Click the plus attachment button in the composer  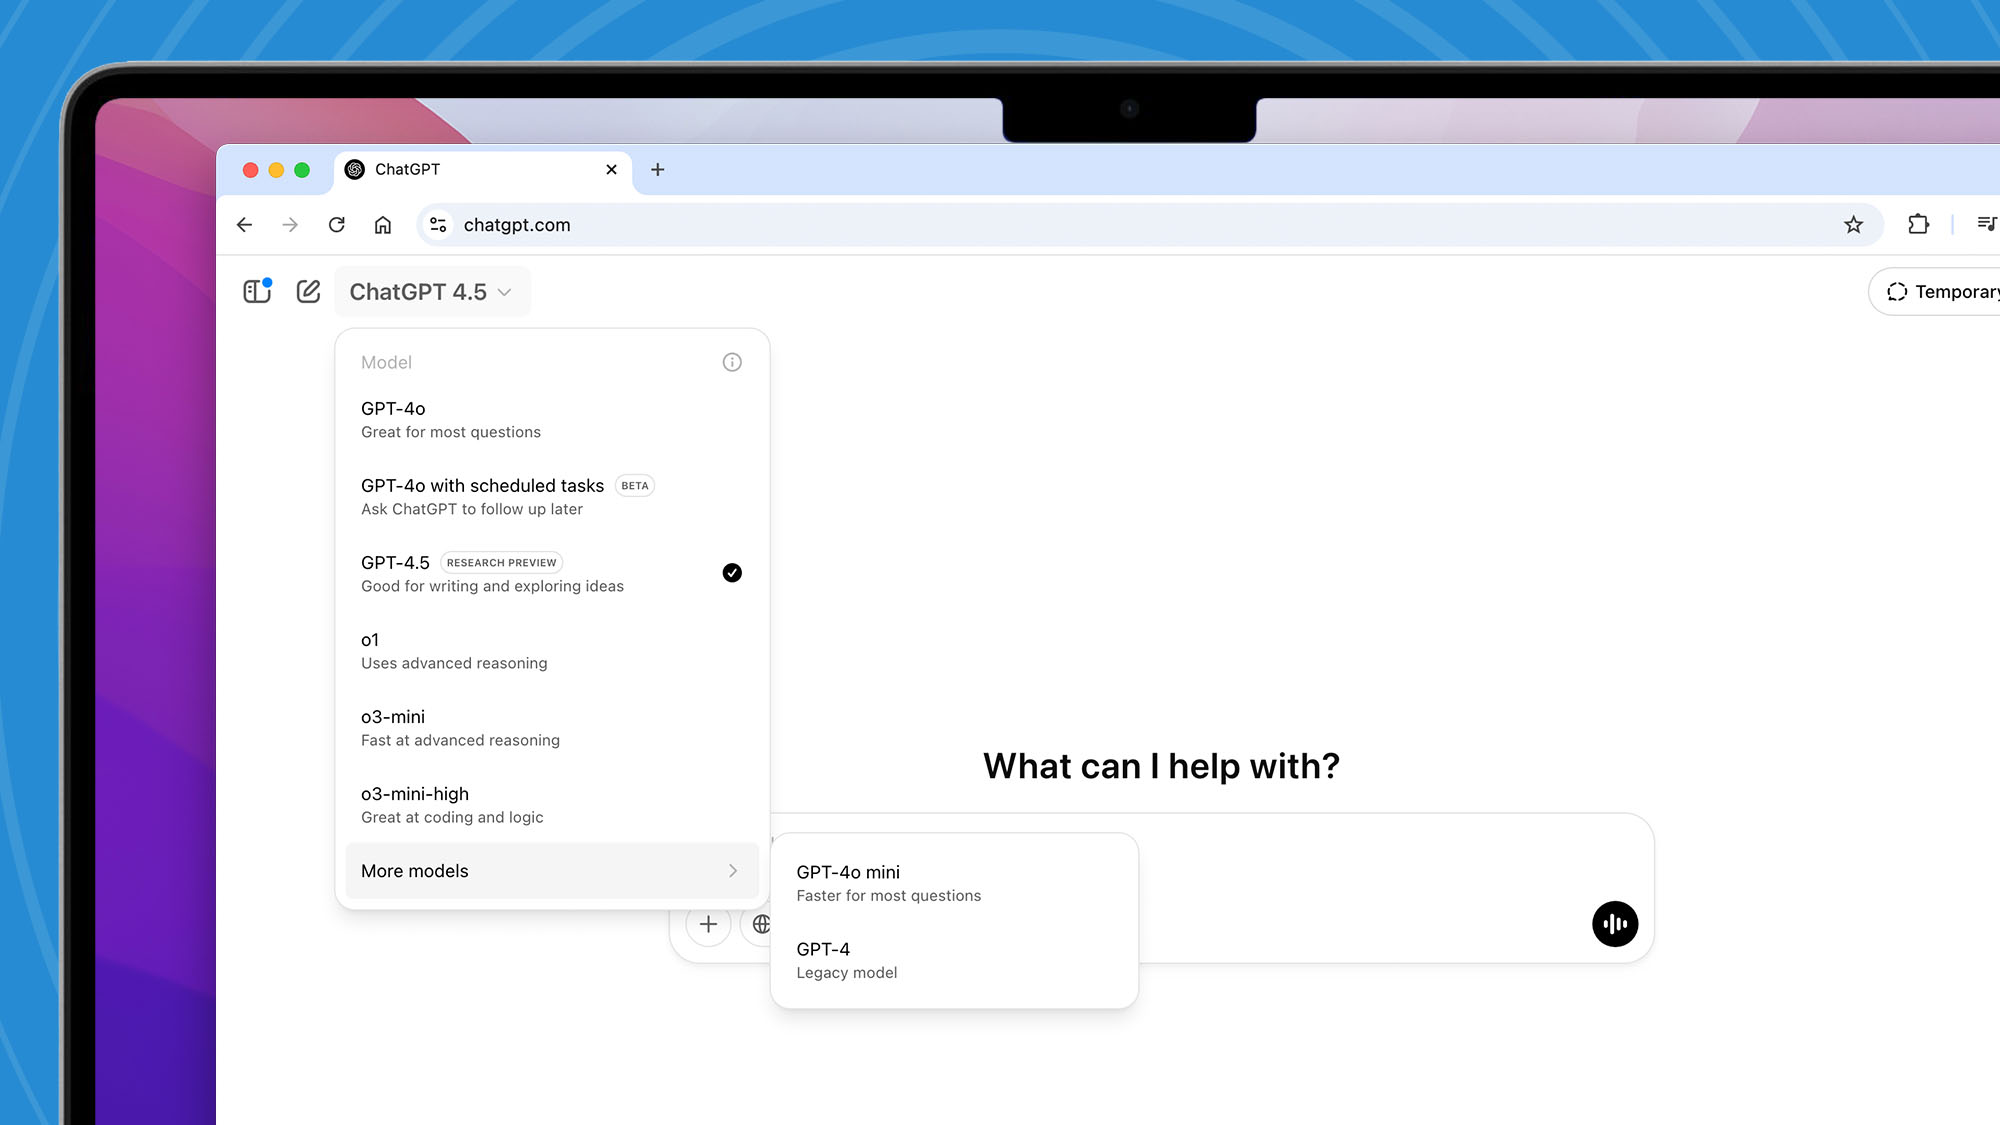708,924
